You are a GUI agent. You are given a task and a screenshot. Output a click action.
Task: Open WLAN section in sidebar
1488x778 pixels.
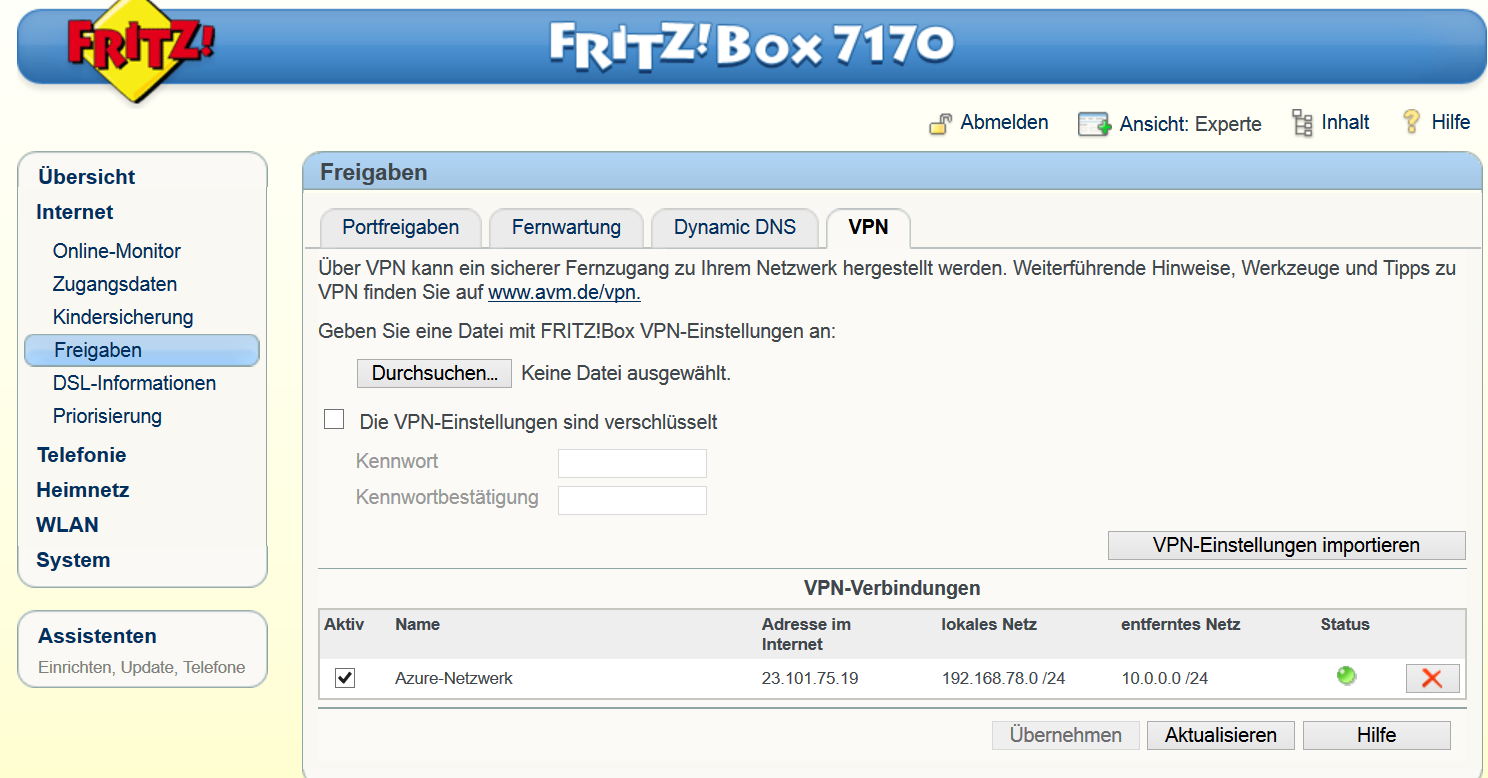coord(67,525)
